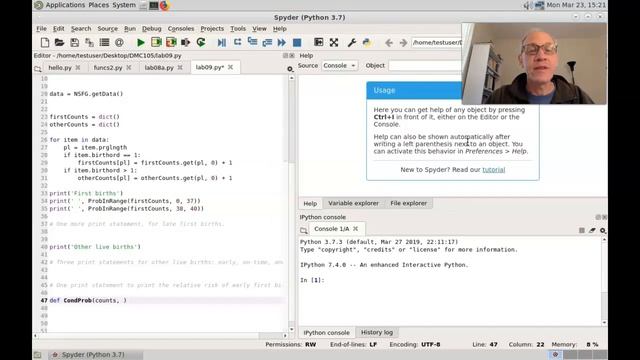
Task: Switch to the hello.py editor tab
Action: [60, 68]
